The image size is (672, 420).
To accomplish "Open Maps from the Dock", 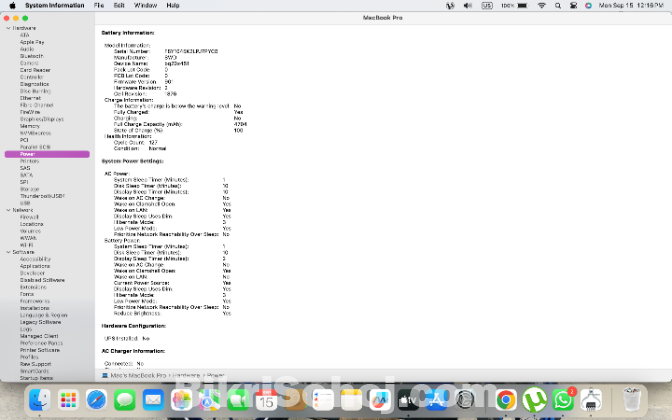I will pyautogui.click(x=210, y=400).
